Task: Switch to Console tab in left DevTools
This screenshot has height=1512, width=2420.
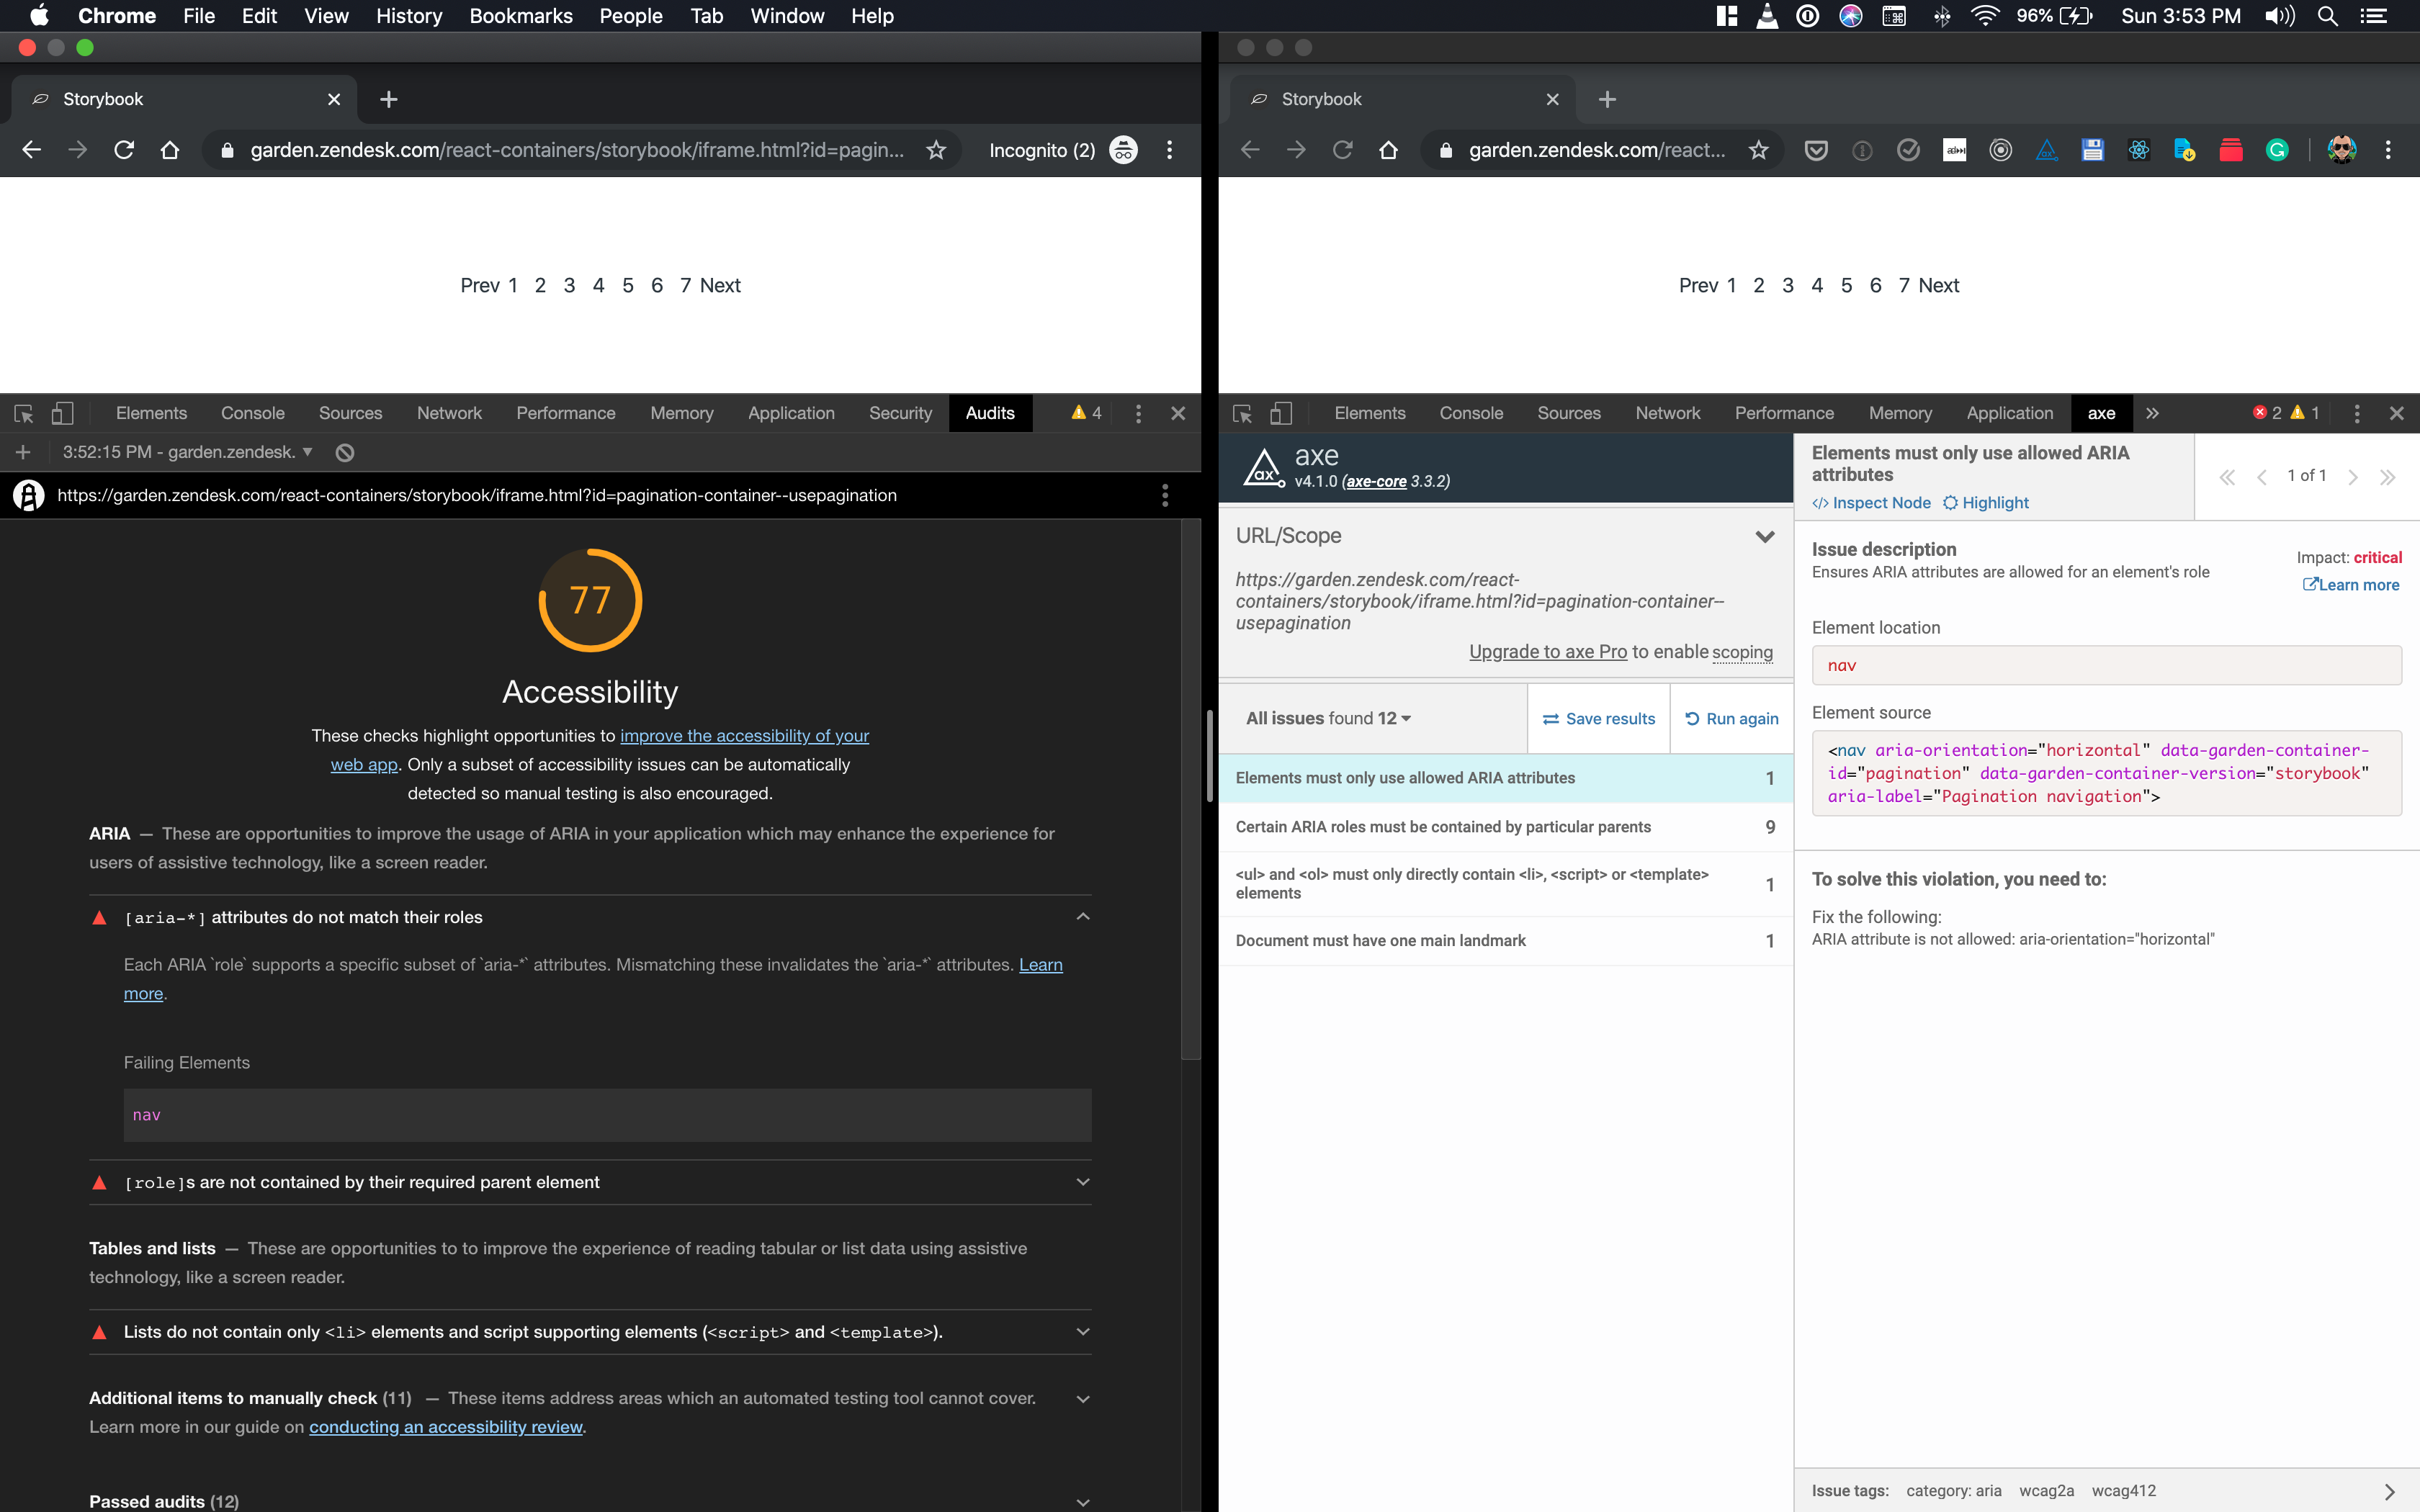Action: (x=253, y=413)
